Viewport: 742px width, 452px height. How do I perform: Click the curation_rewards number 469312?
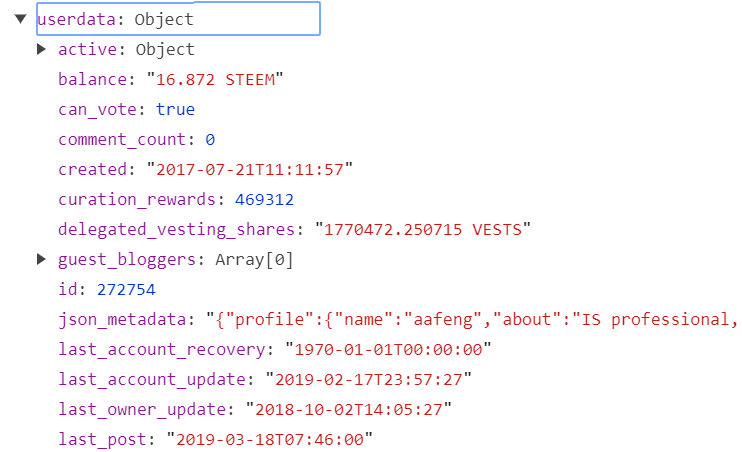pos(265,200)
